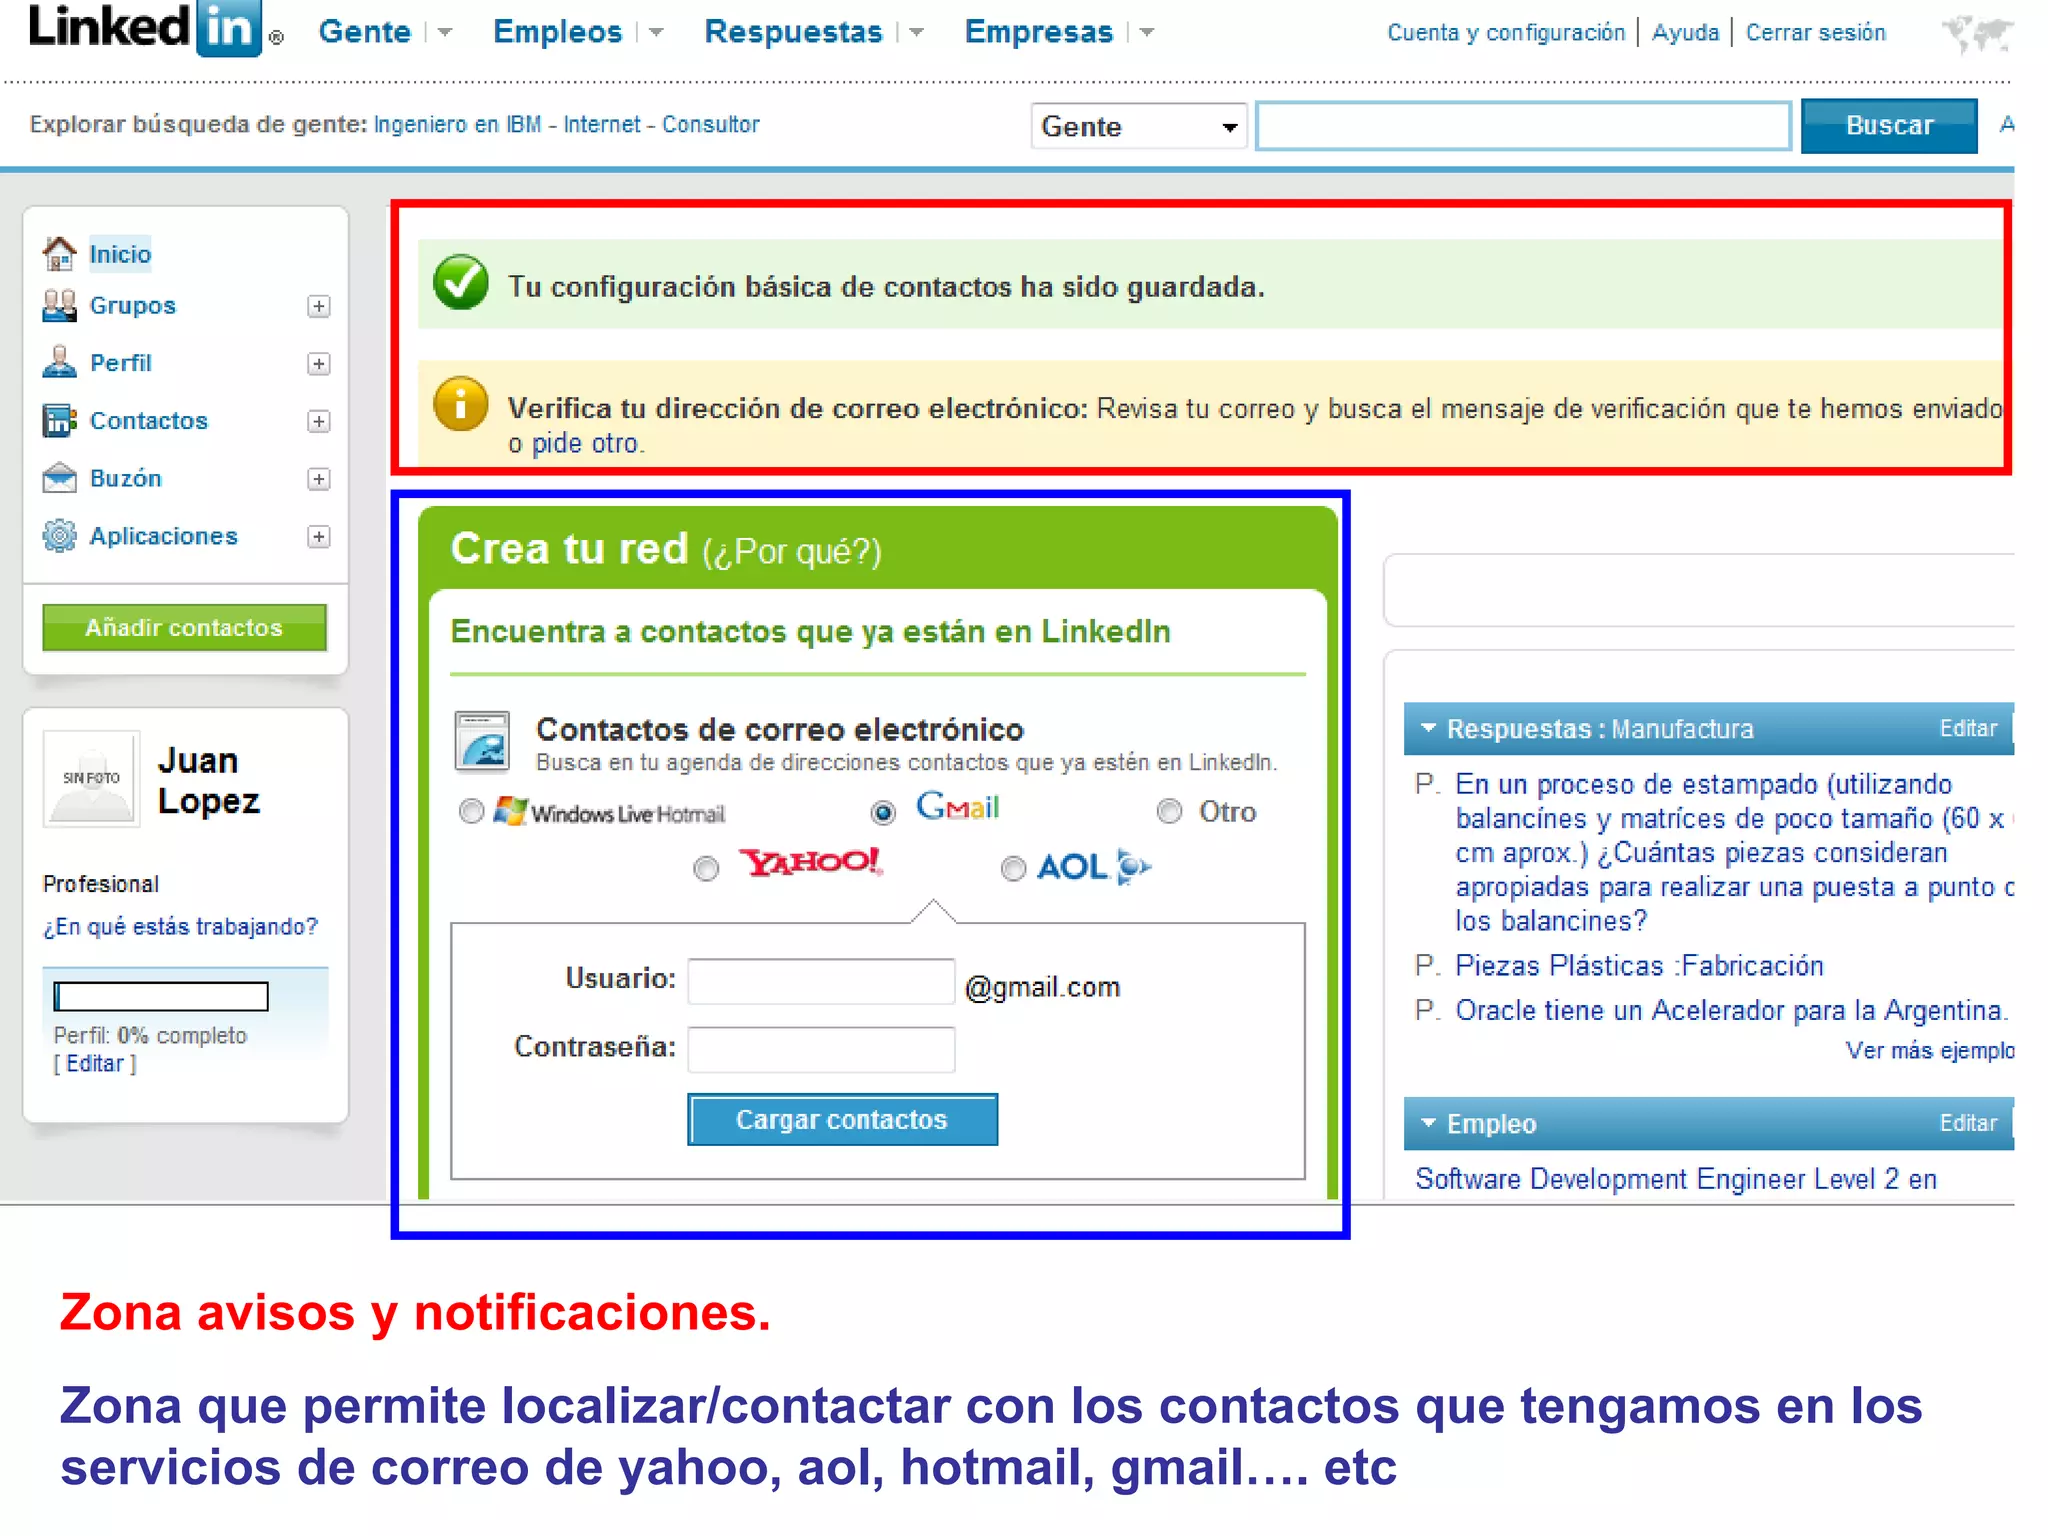Click the Perfil person icon
The width and height of the screenshot is (2048, 1536).
59,362
